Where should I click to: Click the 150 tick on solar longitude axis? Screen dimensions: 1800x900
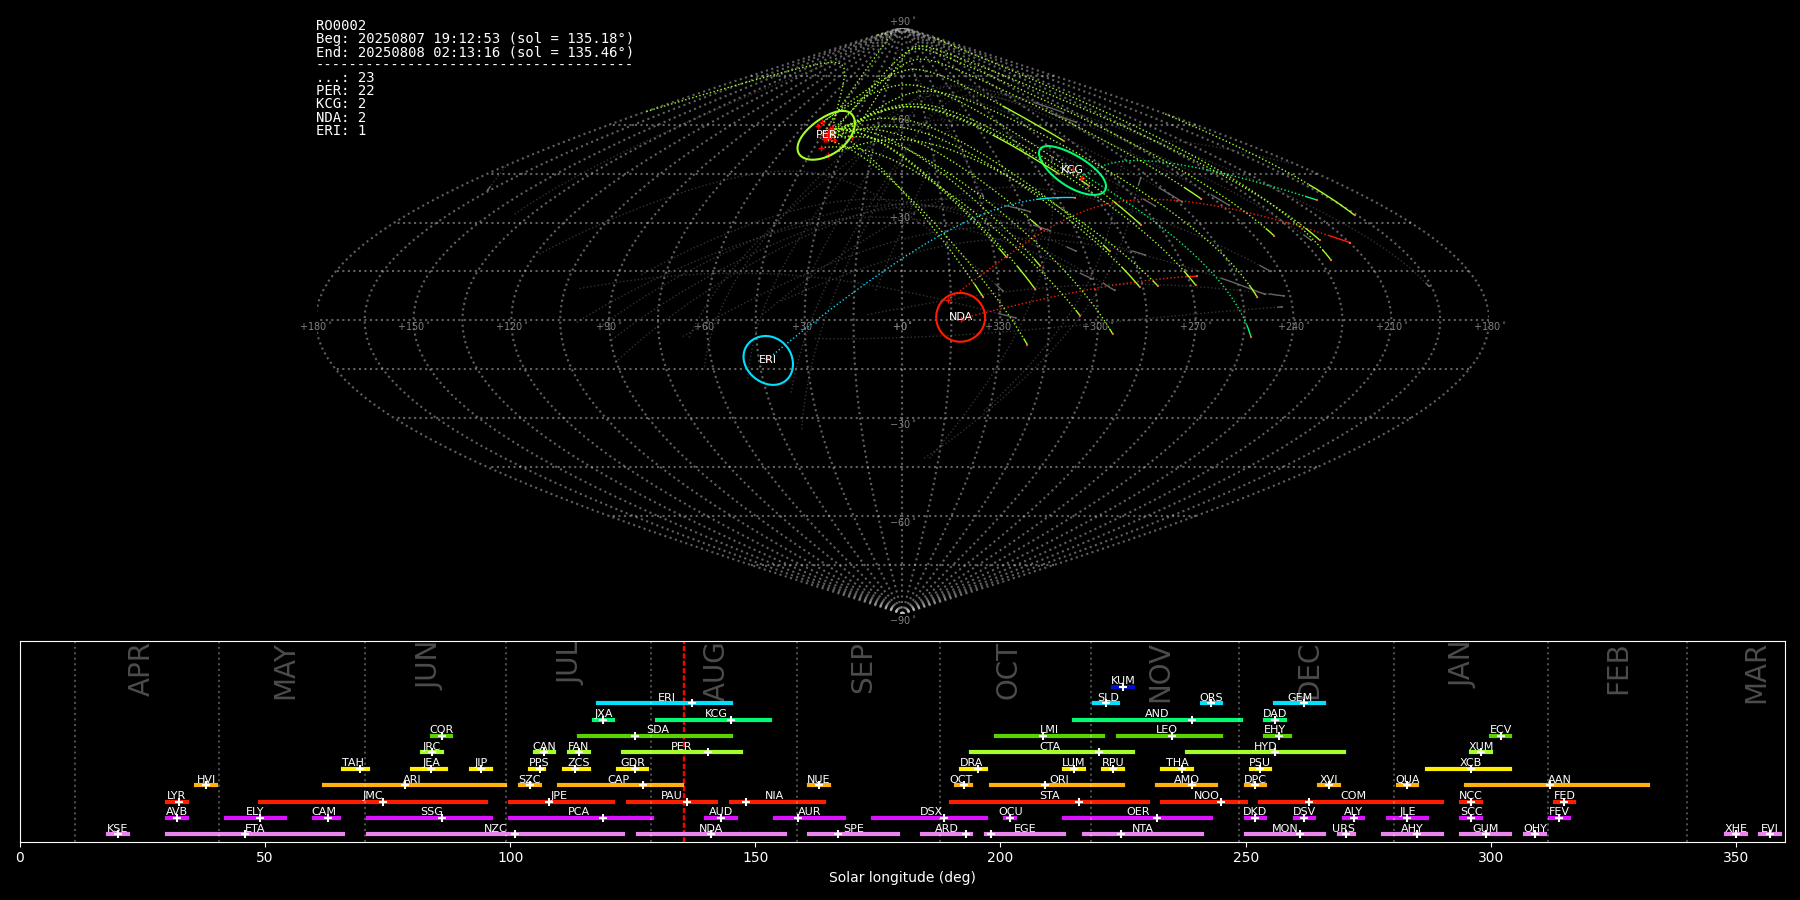pyautogui.click(x=755, y=857)
